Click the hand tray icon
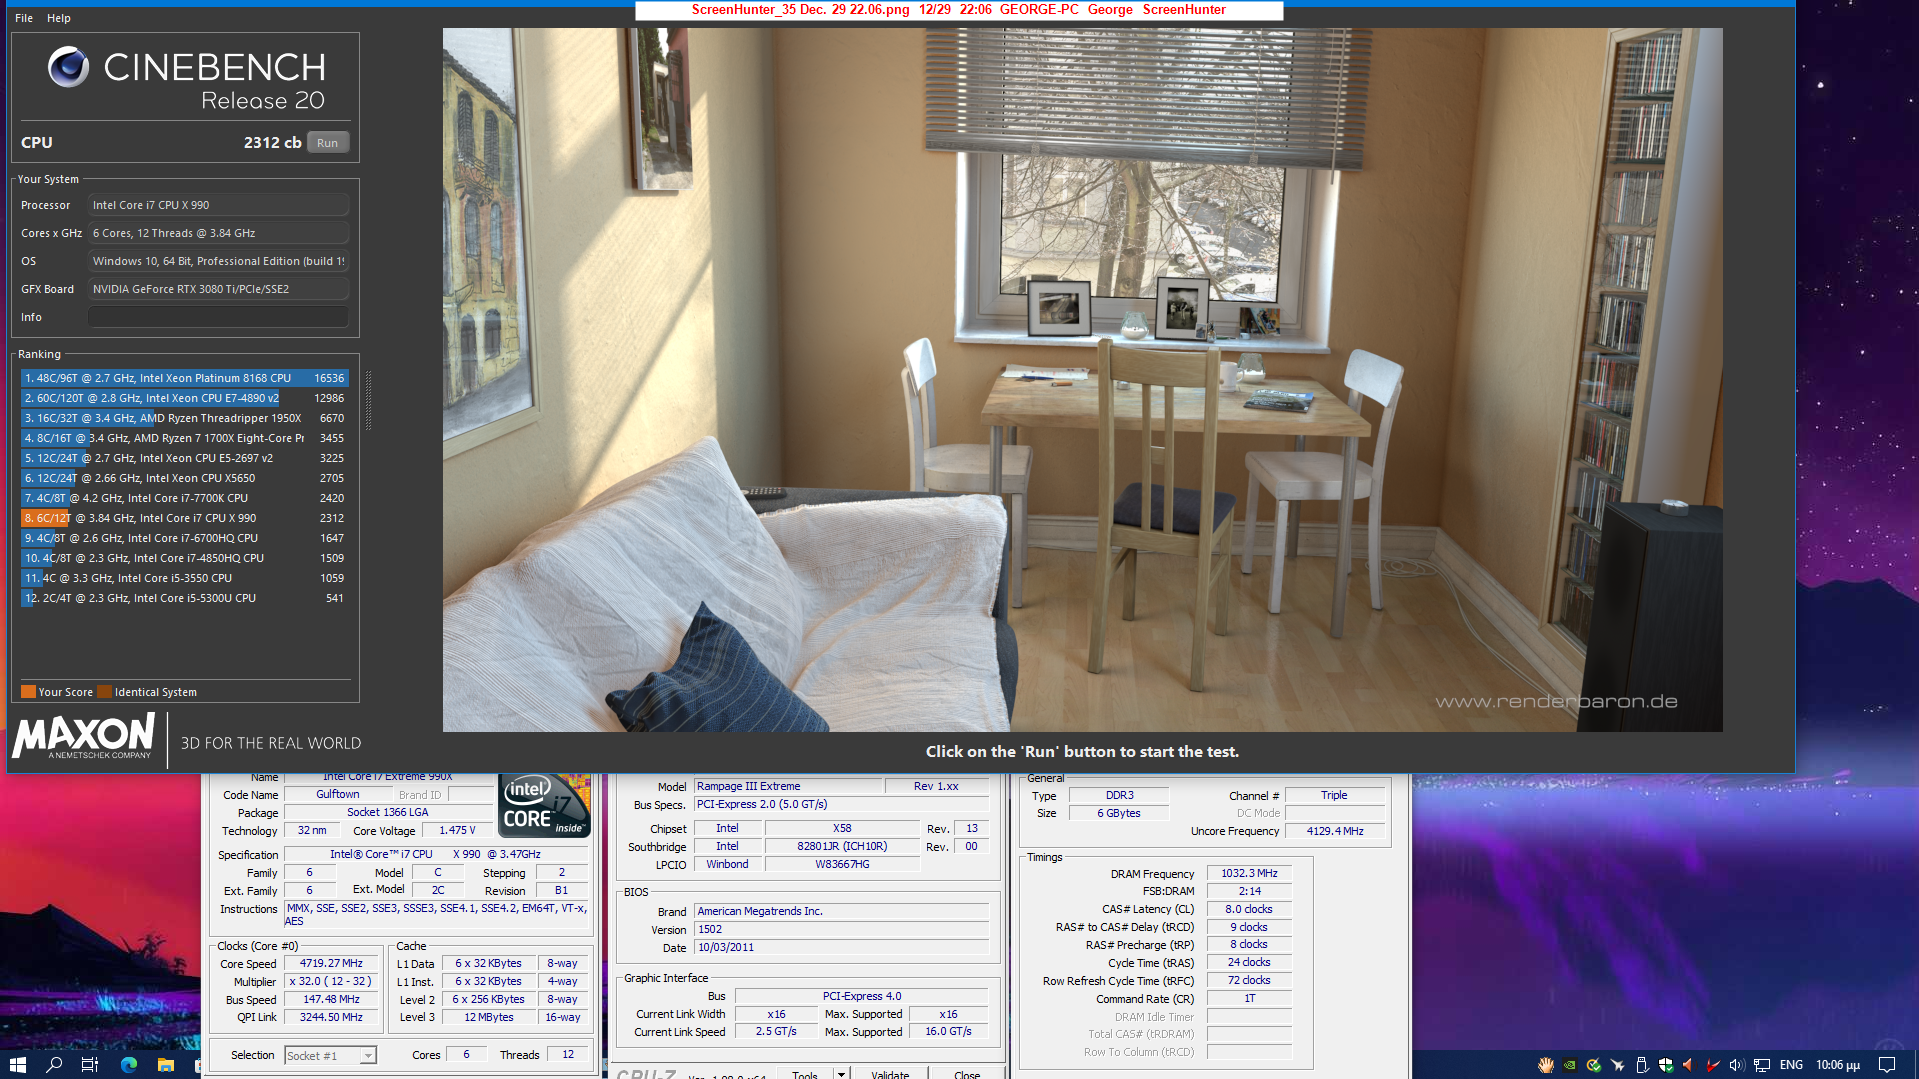 pyautogui.click(x=1546, y=1065)
